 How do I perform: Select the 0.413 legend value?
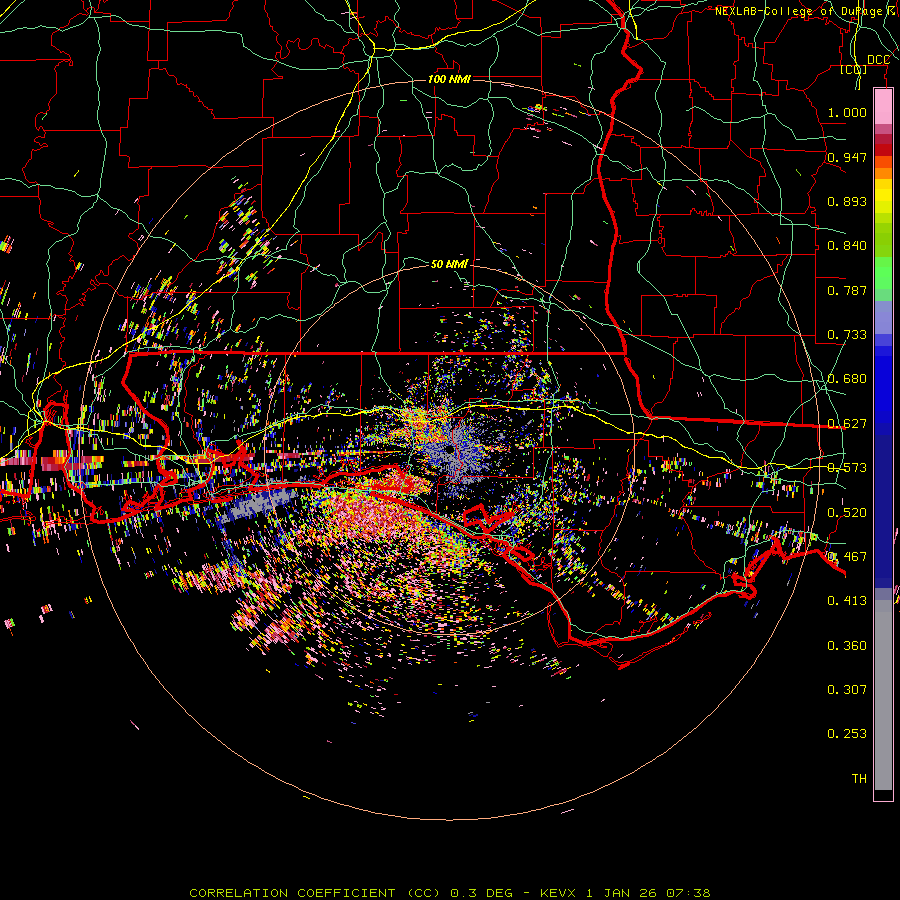click(847, 601)
